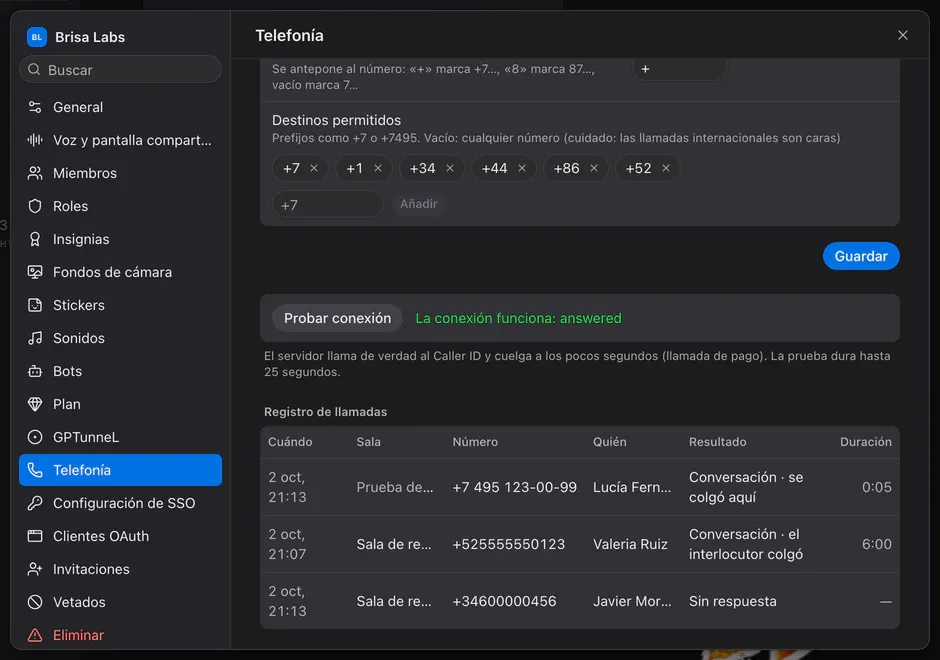Click the SSO key icon

[35, 503]
